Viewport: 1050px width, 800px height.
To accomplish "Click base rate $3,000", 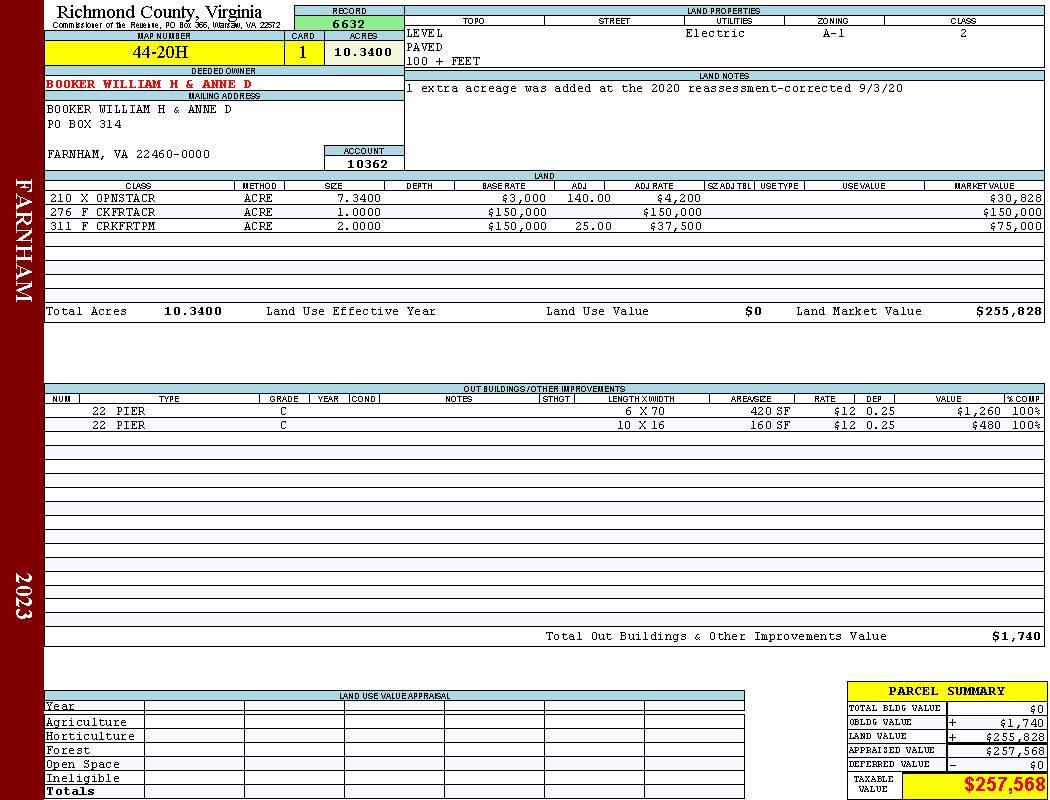I will (524, 198).
